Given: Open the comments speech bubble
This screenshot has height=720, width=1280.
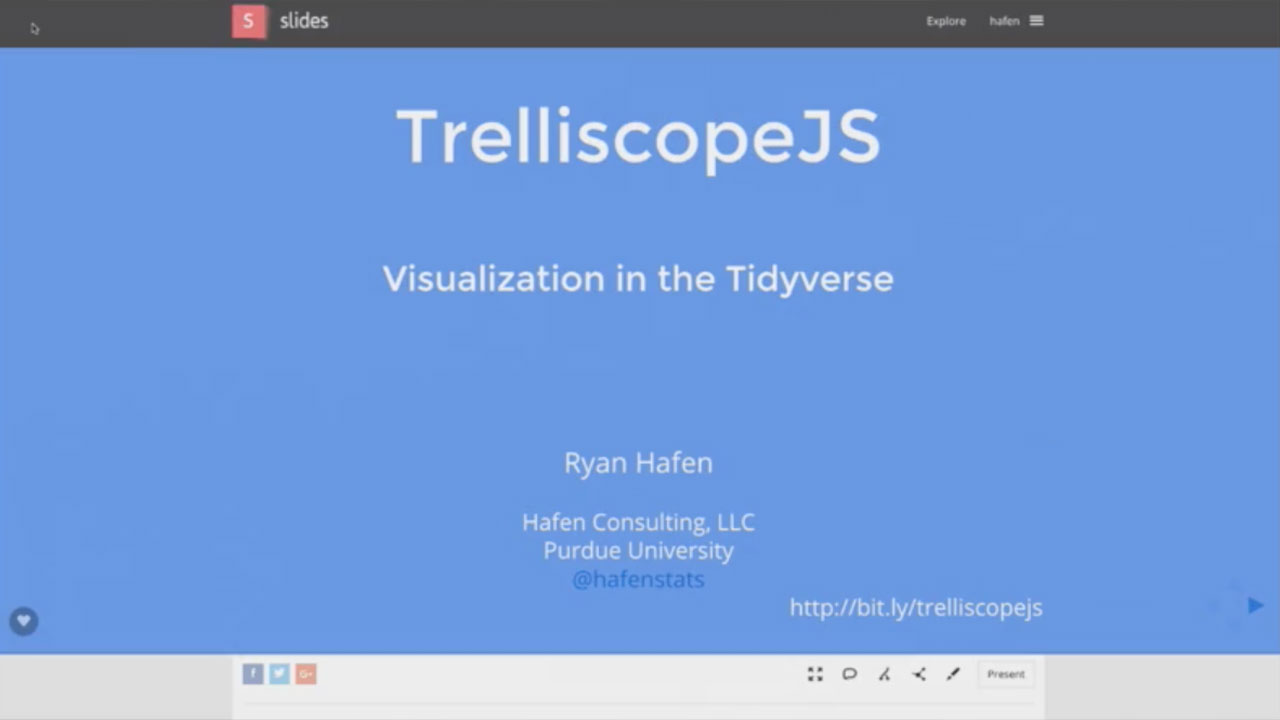Looking at the screenshot, I should [x=849, y=674].
